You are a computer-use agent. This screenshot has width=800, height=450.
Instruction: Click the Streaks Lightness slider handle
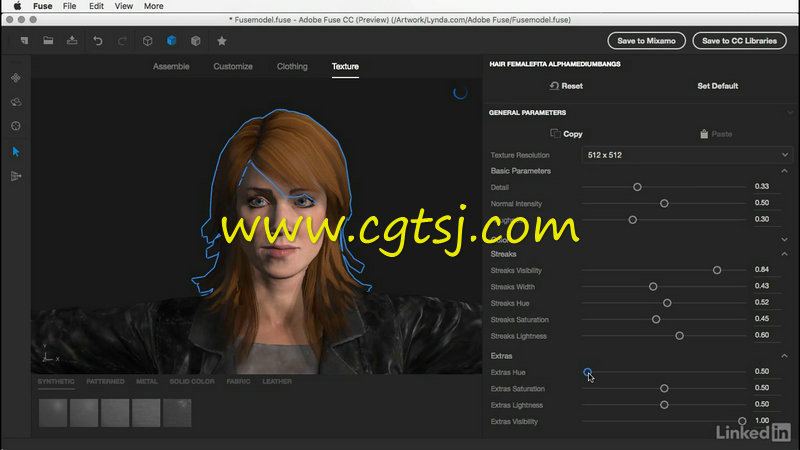click(680, 336)
